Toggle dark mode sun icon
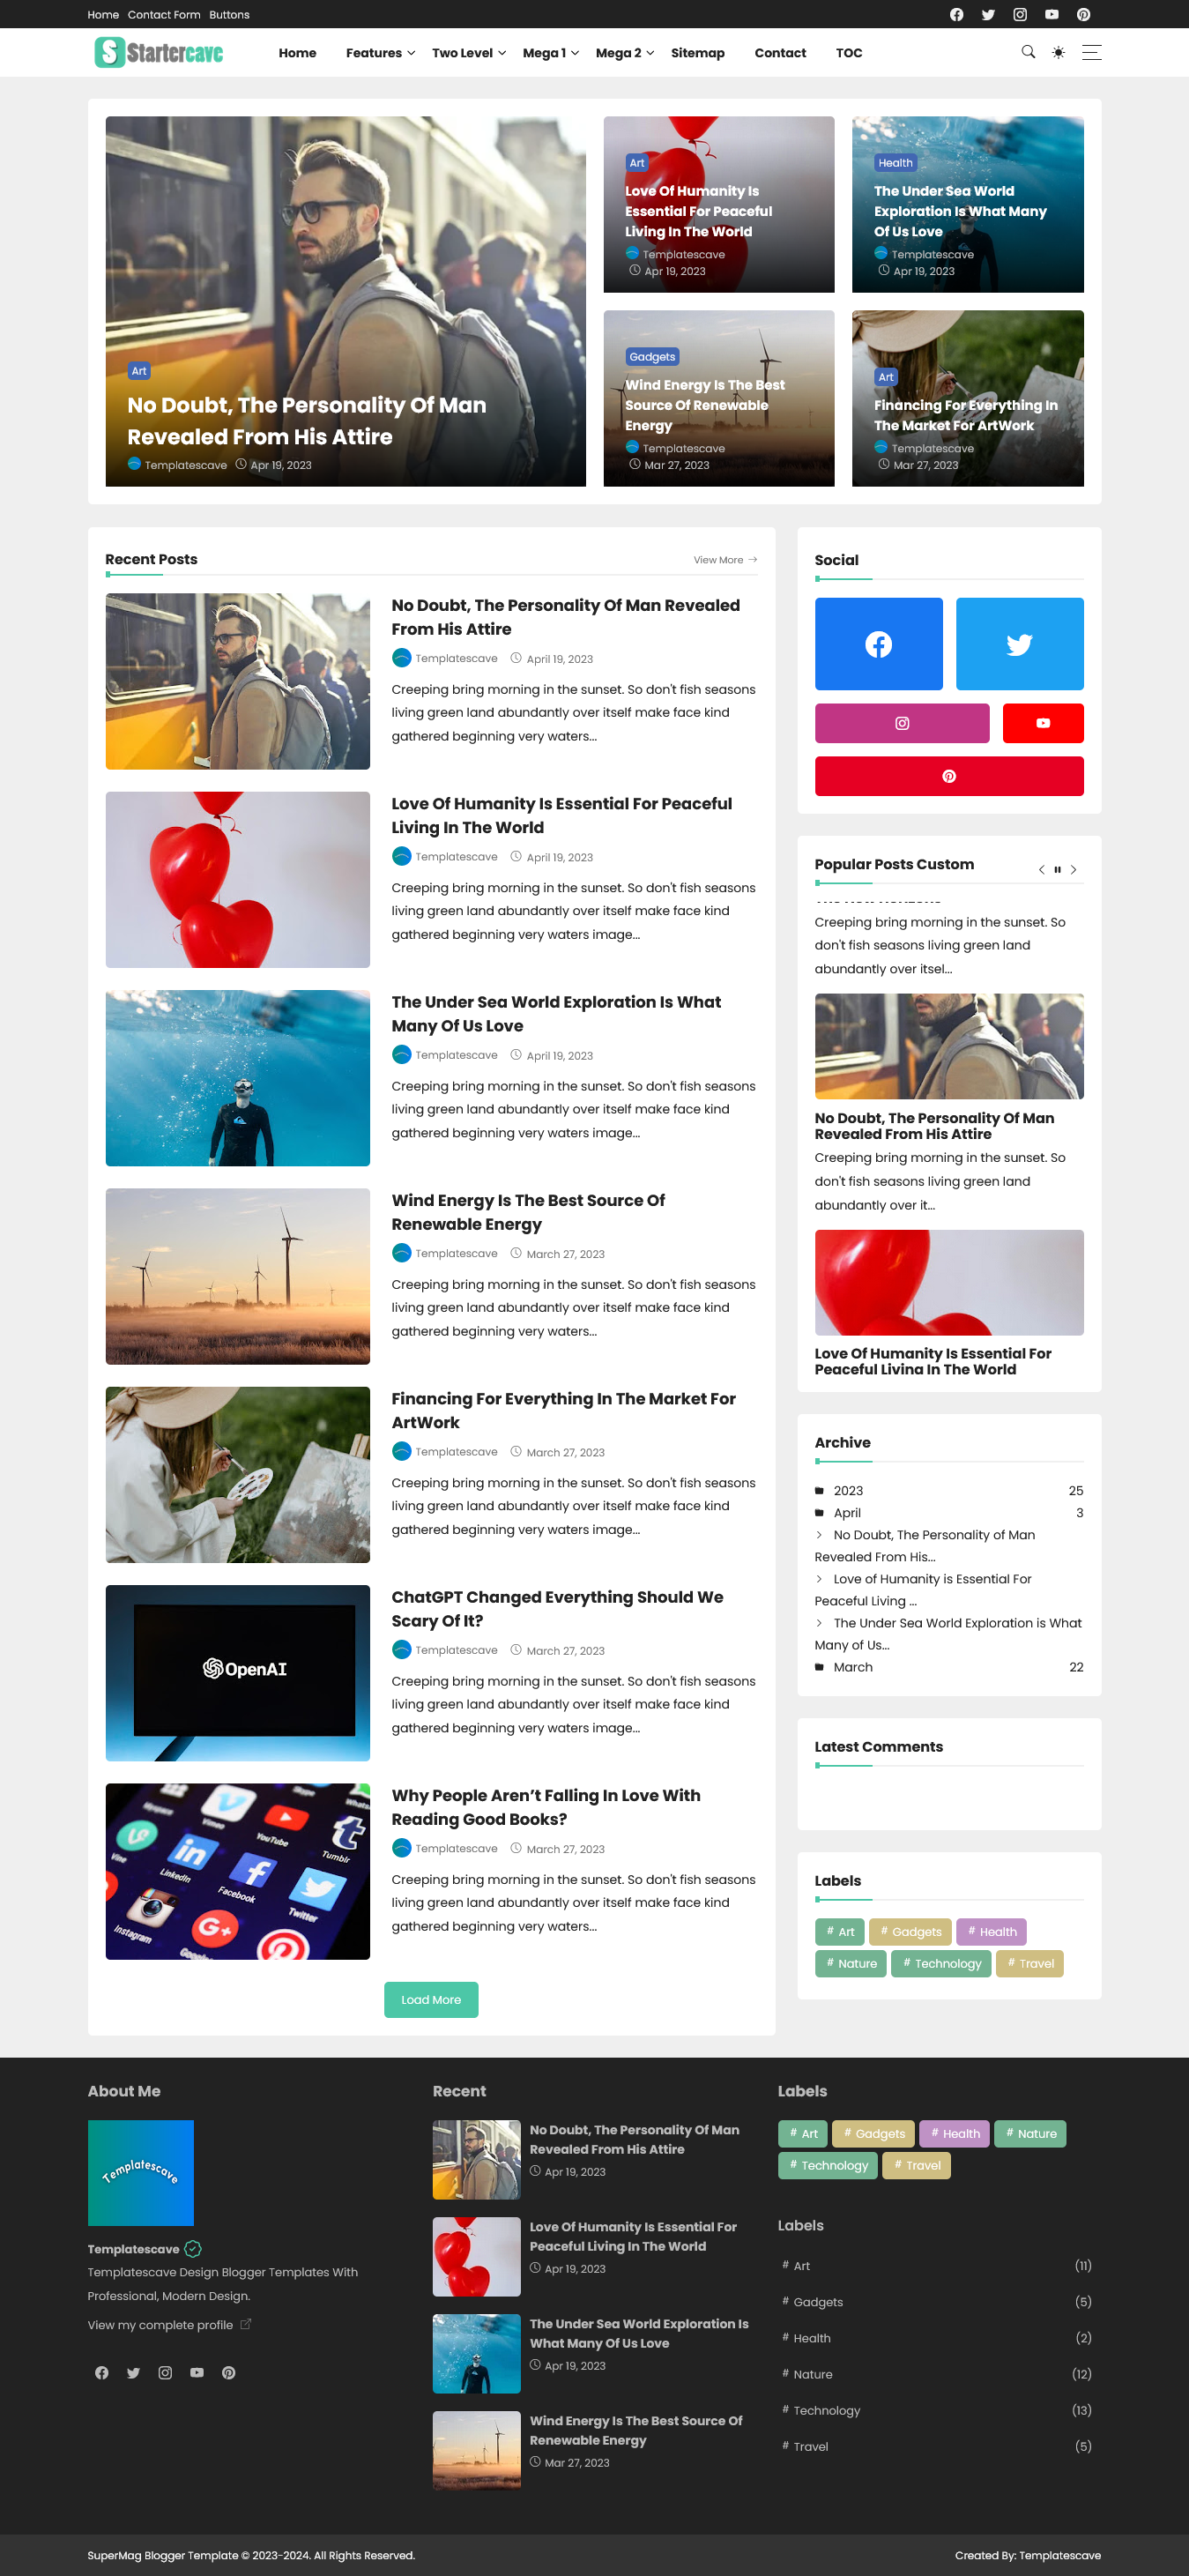The image size is (1189, 2576). point(1058,52)
